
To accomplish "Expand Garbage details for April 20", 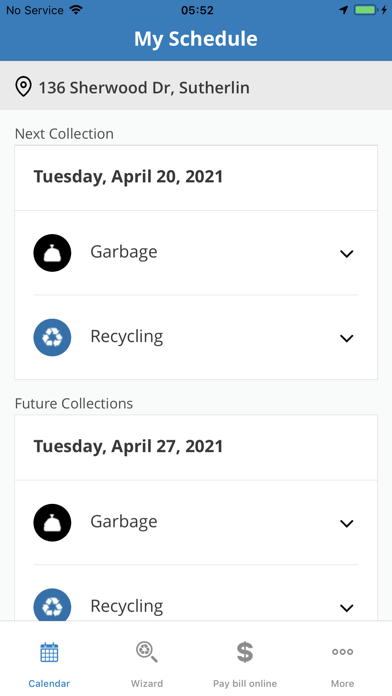I will pos(347,254).
